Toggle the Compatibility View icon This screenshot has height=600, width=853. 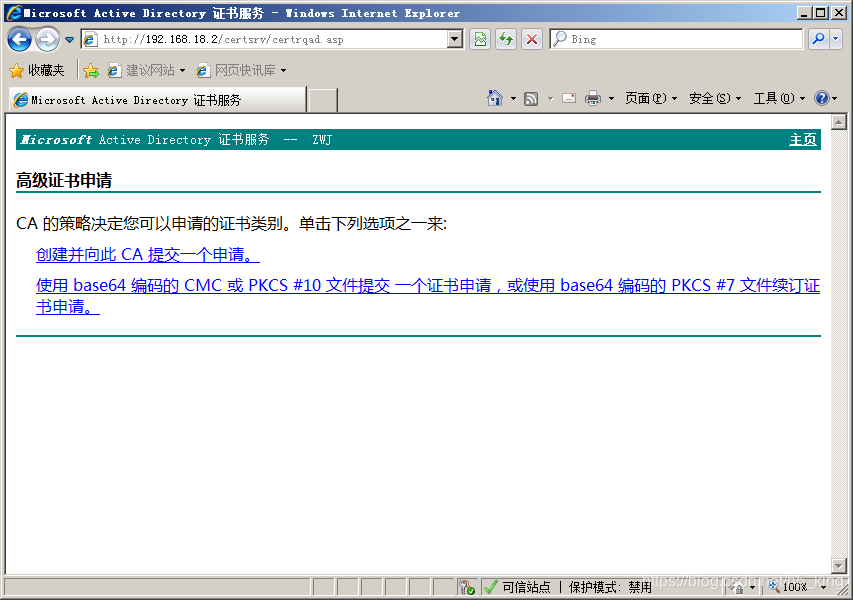coord(480,39)
